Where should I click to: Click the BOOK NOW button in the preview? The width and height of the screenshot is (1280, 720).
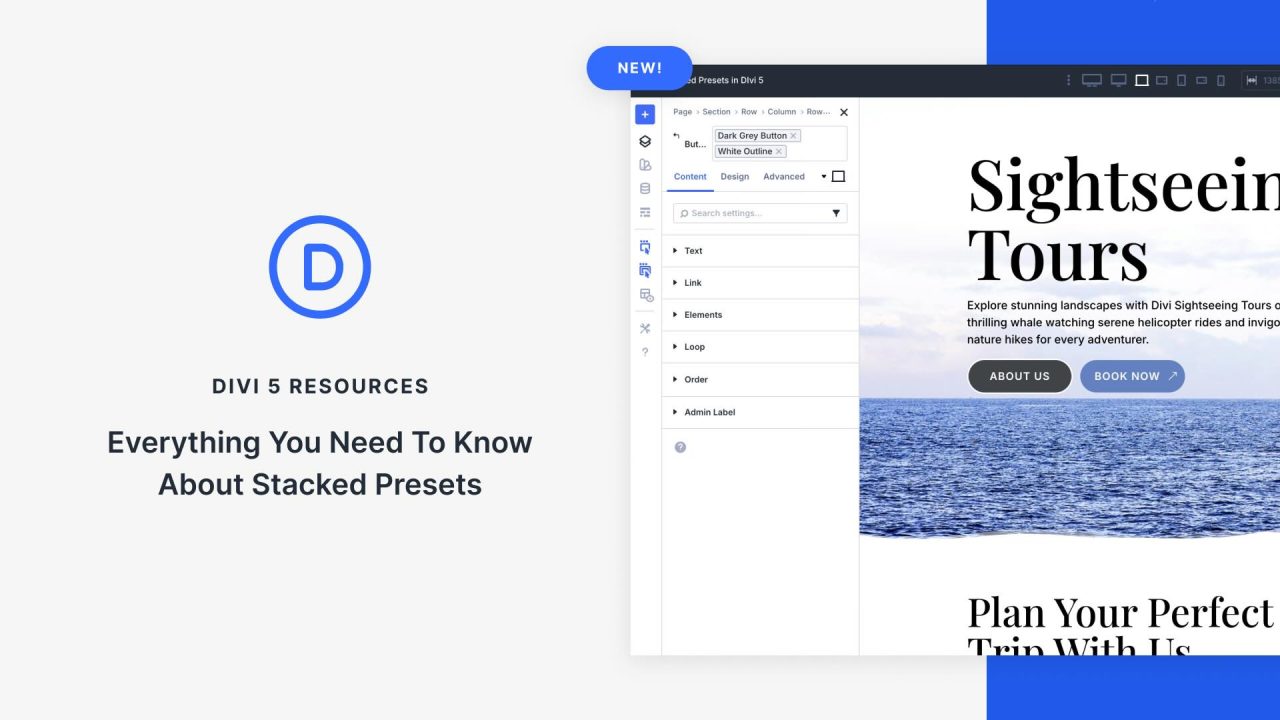[x=1132, y=376]
